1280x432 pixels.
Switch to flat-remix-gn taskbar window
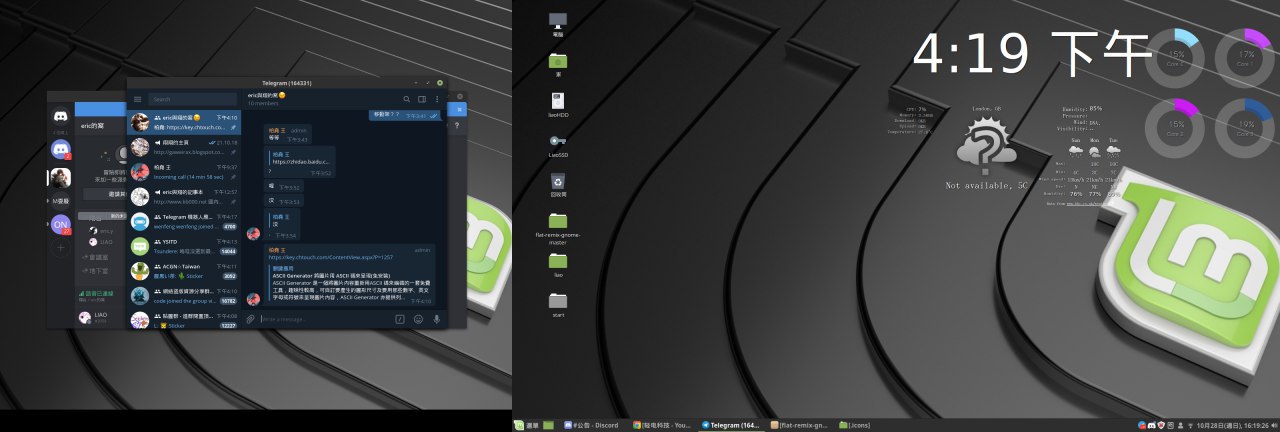802,425
